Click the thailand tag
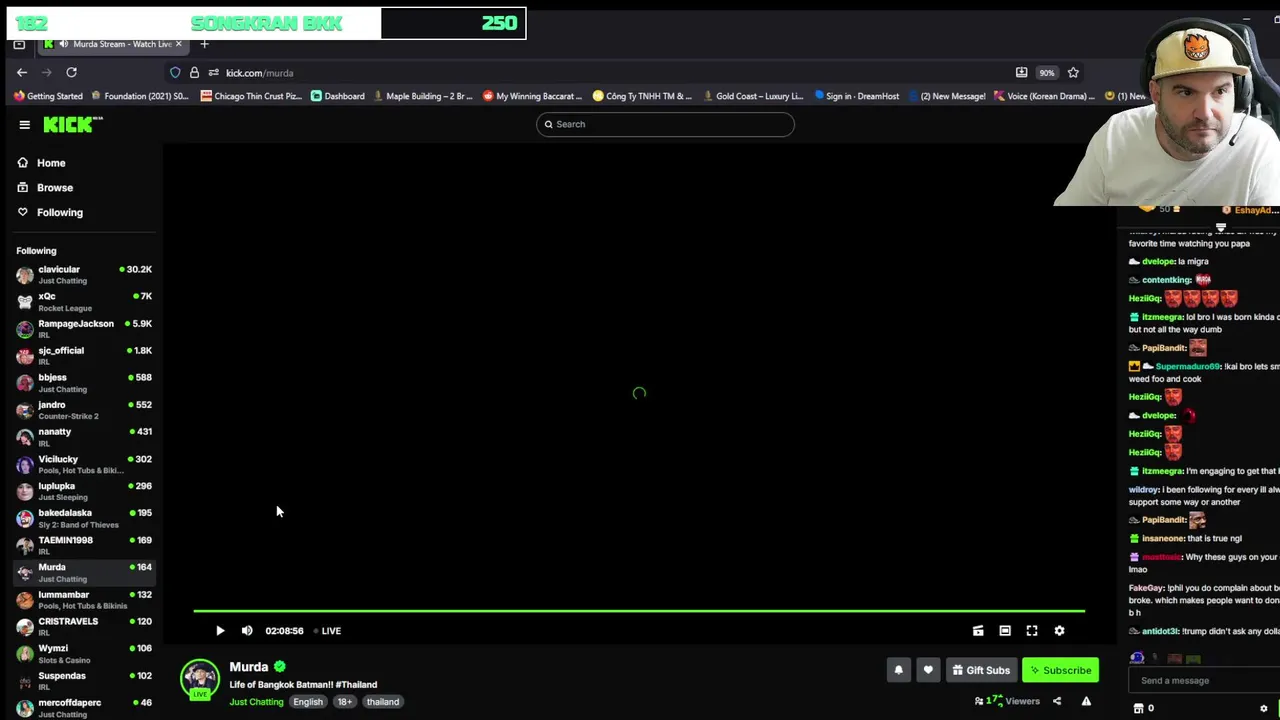 click(383, 702)
